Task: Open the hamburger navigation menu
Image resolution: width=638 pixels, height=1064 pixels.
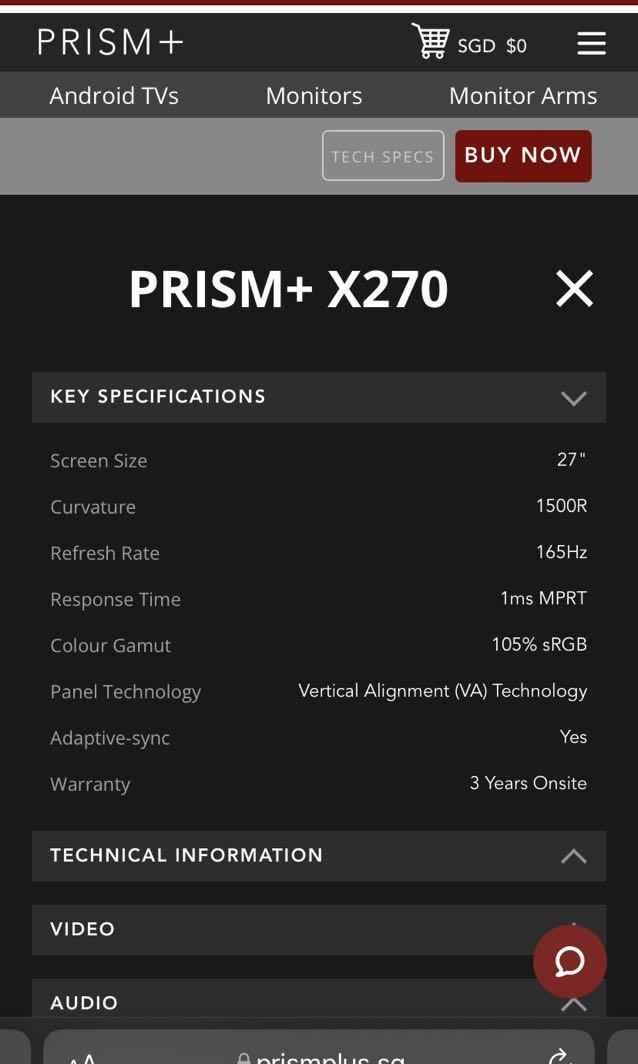Action: tap(592, 43)
